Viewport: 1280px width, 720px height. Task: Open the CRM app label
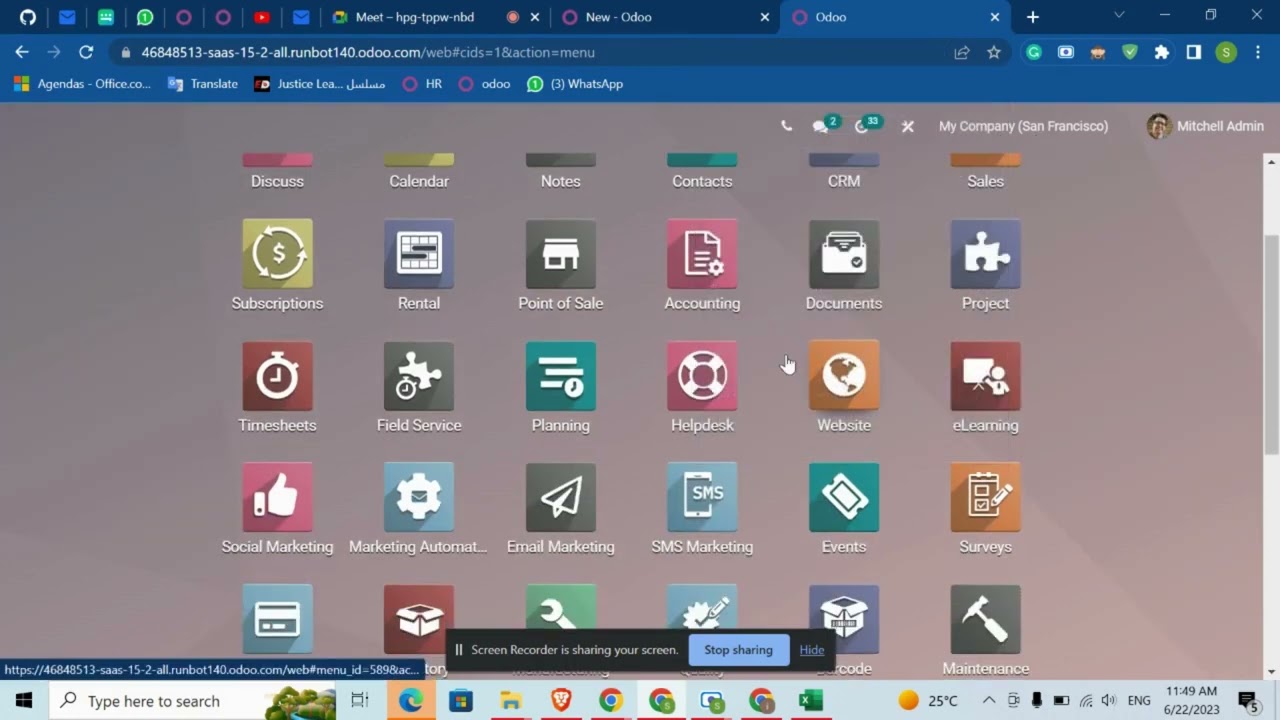pyautogui.click(x=844, y=181)
